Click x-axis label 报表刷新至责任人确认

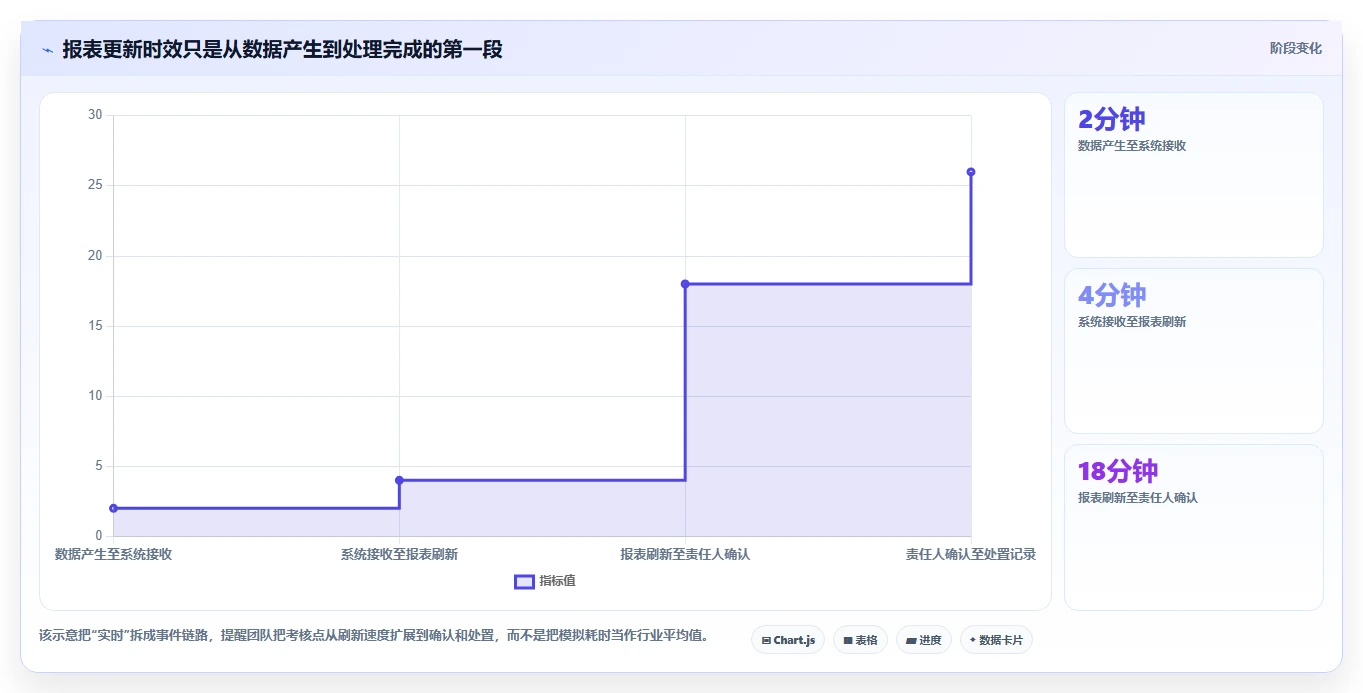tap(685, 554)
